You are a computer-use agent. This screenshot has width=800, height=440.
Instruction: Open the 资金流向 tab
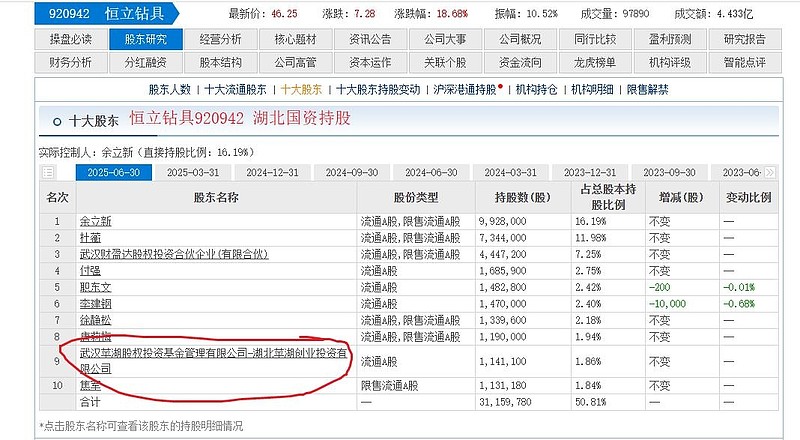coord(520,62)
